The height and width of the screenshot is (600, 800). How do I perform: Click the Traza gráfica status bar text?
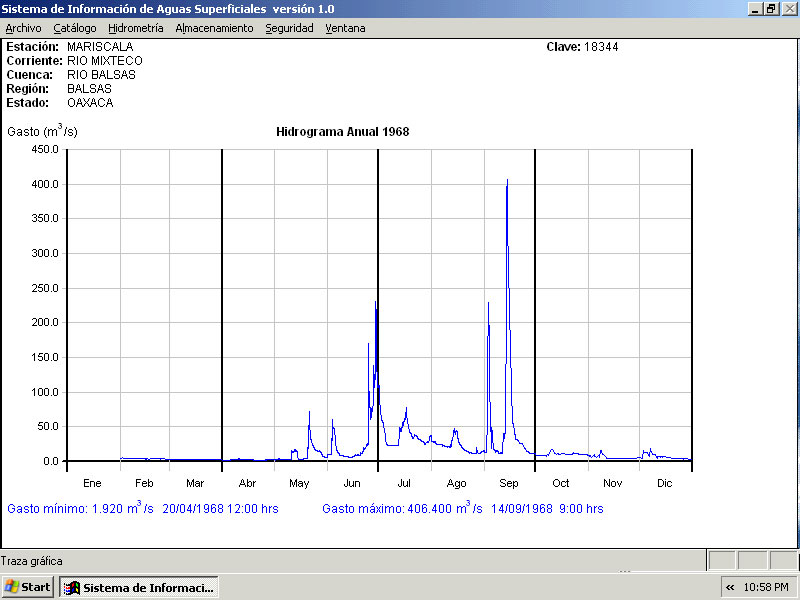coord(32,561)
